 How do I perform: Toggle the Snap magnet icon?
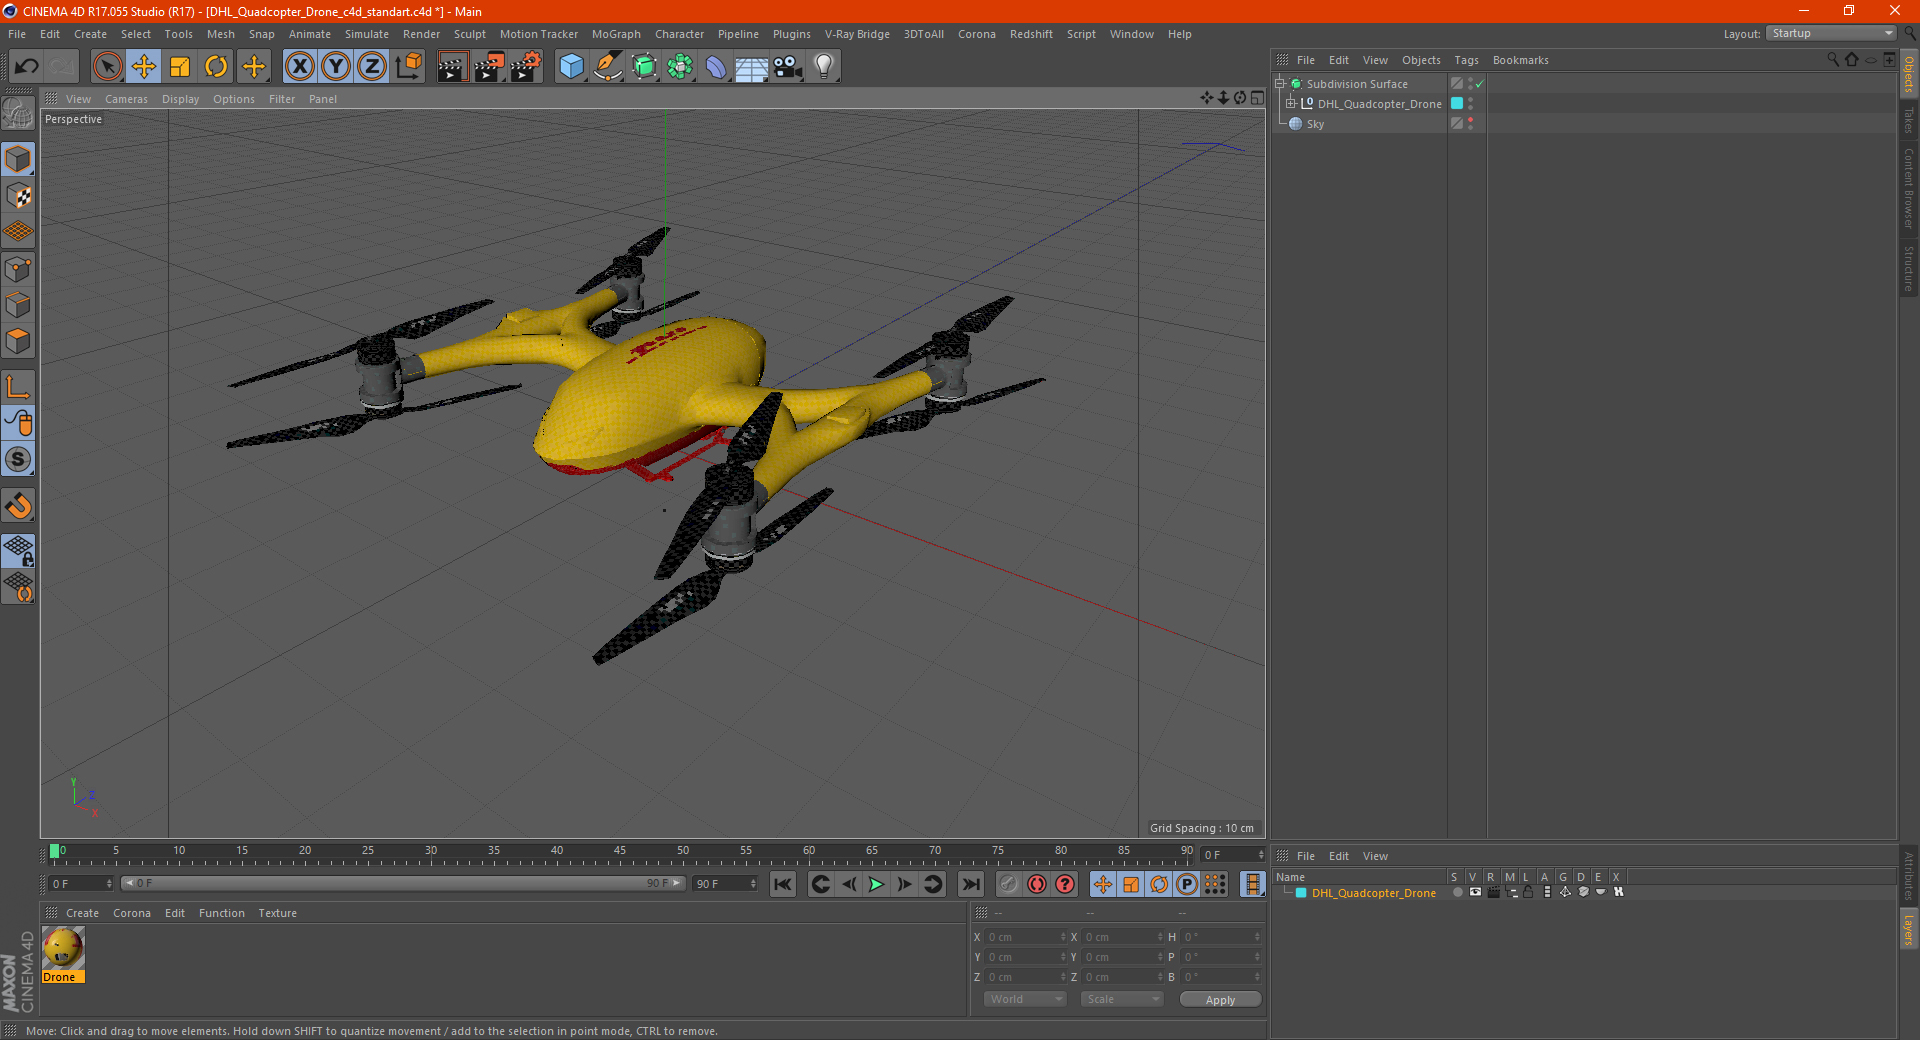[x=18, y=505]
